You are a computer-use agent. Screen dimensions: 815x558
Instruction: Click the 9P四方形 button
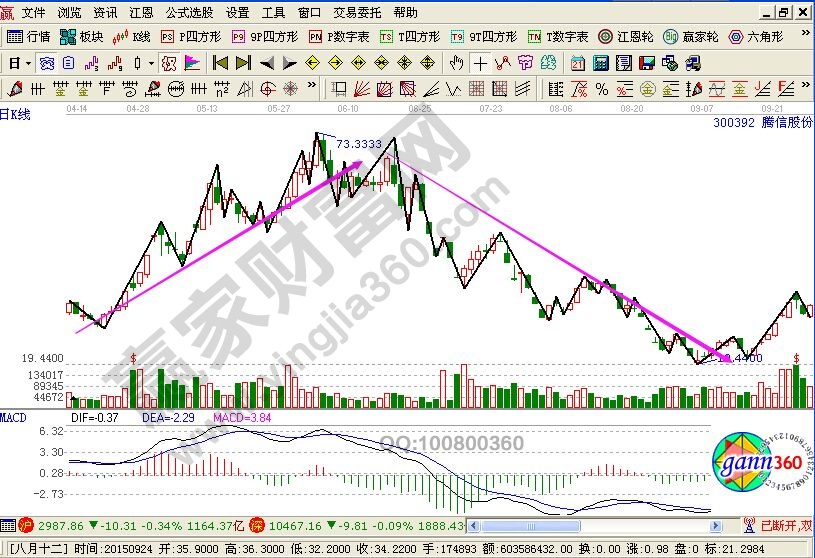265,36
